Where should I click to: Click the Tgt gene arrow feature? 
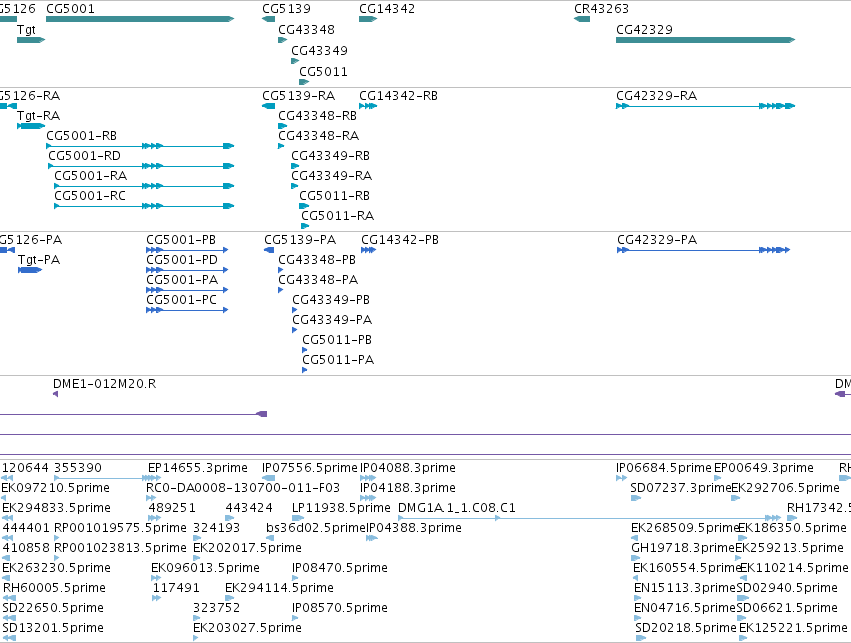31,40
